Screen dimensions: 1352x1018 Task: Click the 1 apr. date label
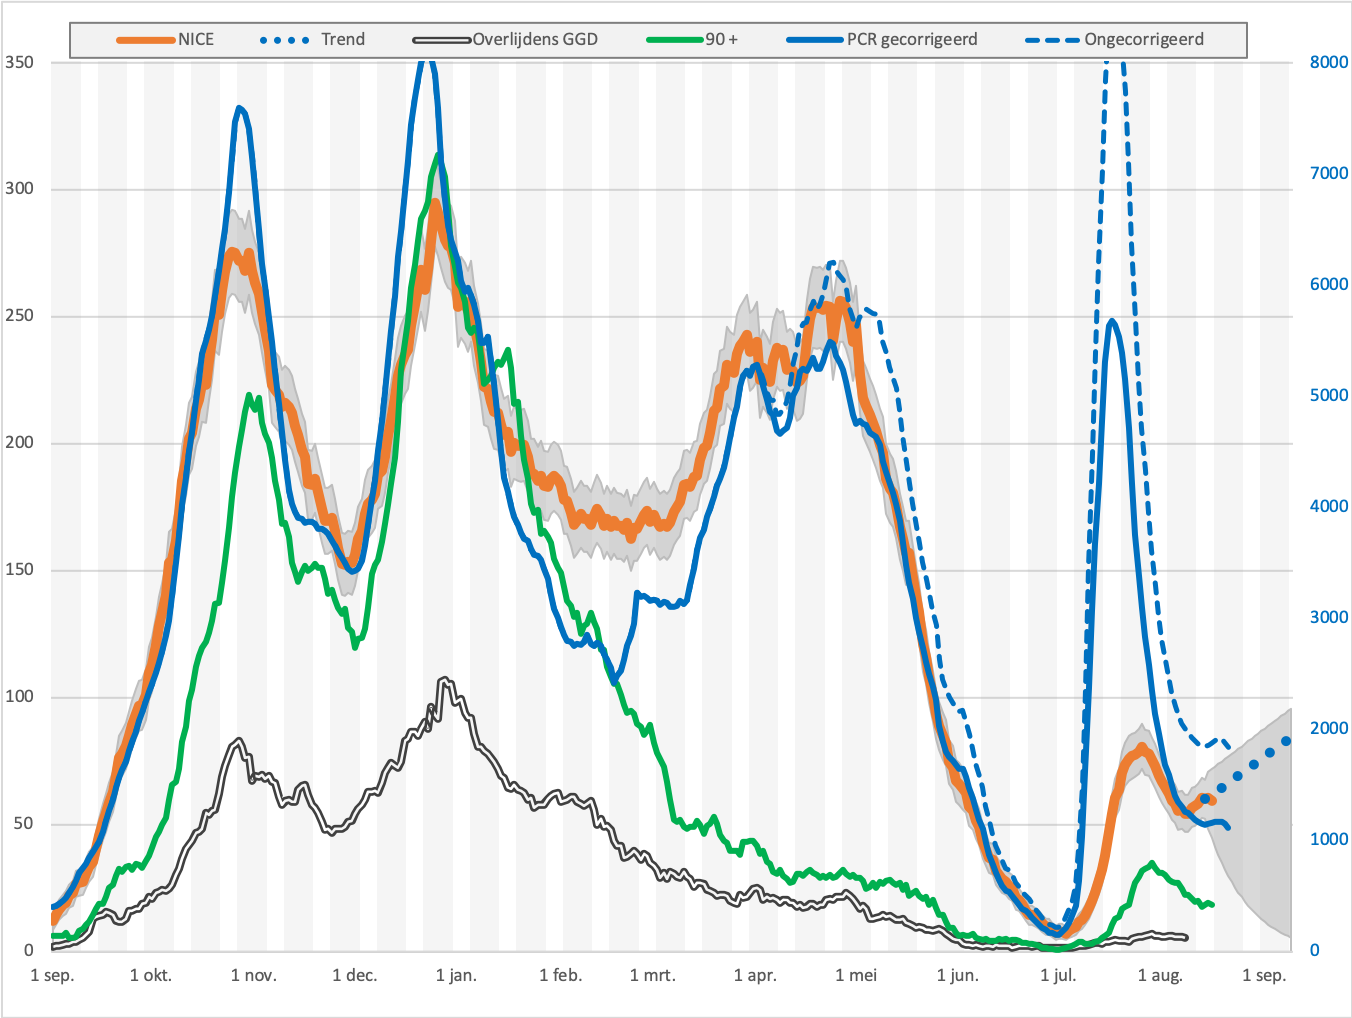[x=755, y=976]
